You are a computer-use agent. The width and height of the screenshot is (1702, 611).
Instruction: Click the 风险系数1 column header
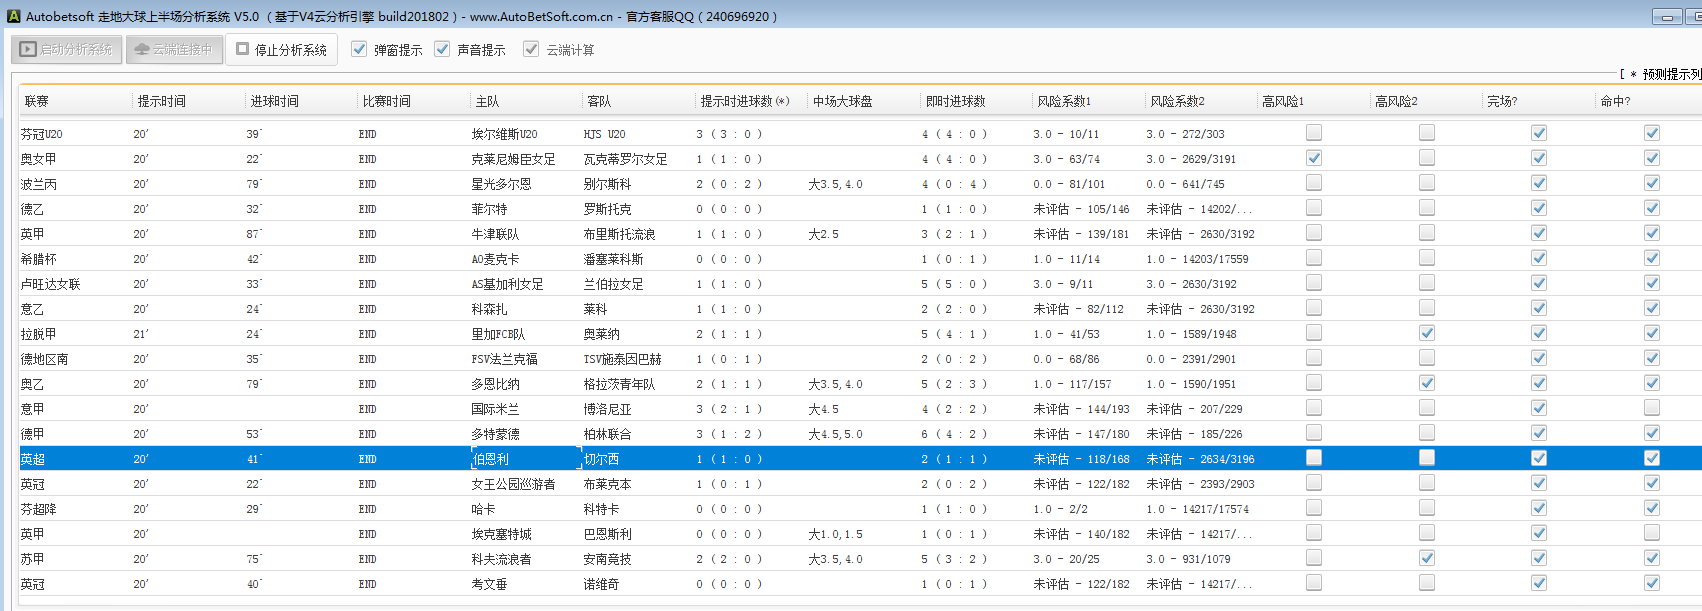pyautogui.click(x=1064, y=101)
